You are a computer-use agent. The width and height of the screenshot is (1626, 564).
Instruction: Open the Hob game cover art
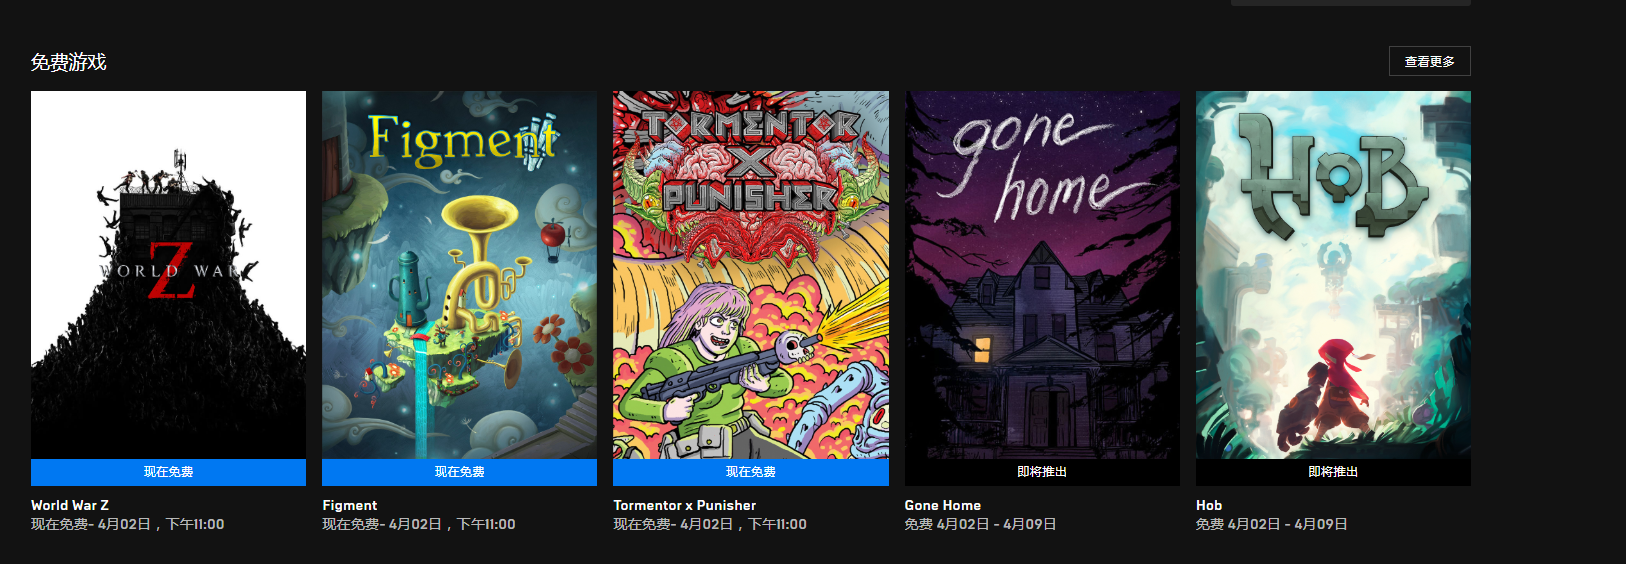point(1333,275)
